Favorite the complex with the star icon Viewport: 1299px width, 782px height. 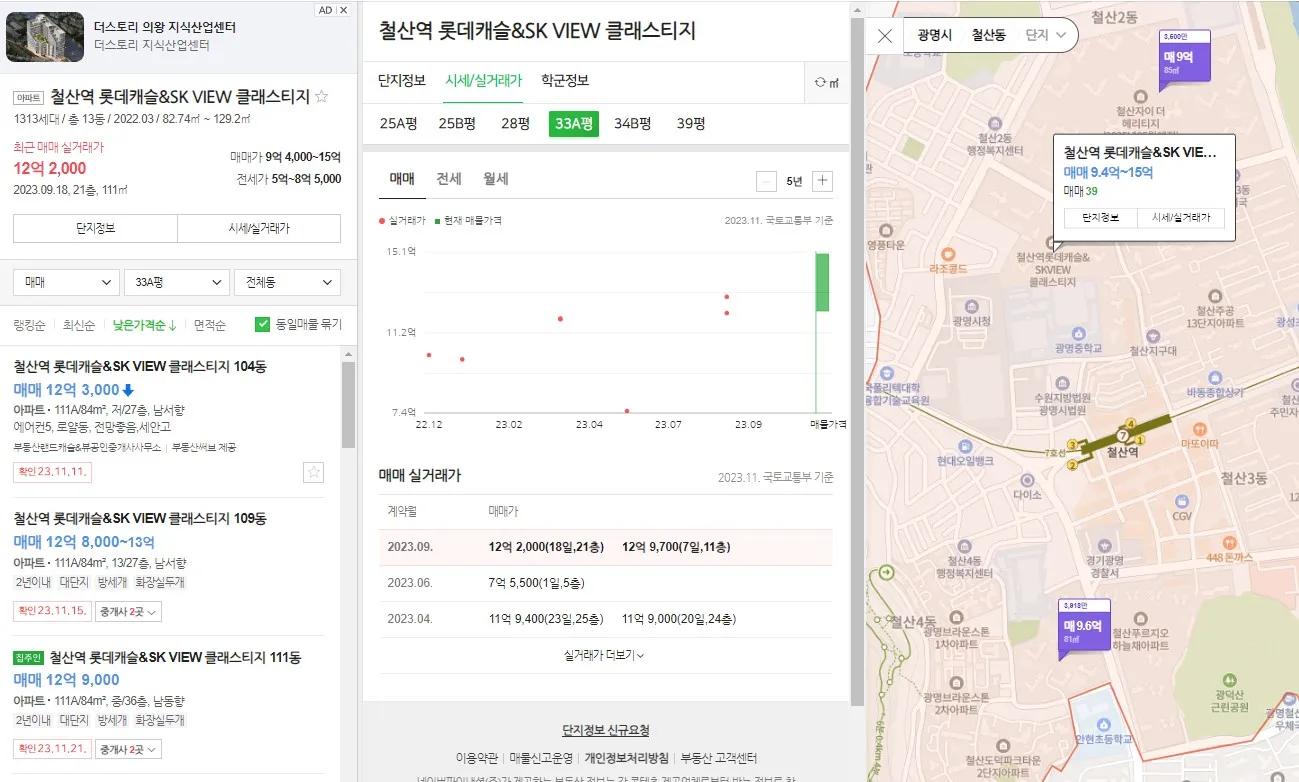point(321,97)
